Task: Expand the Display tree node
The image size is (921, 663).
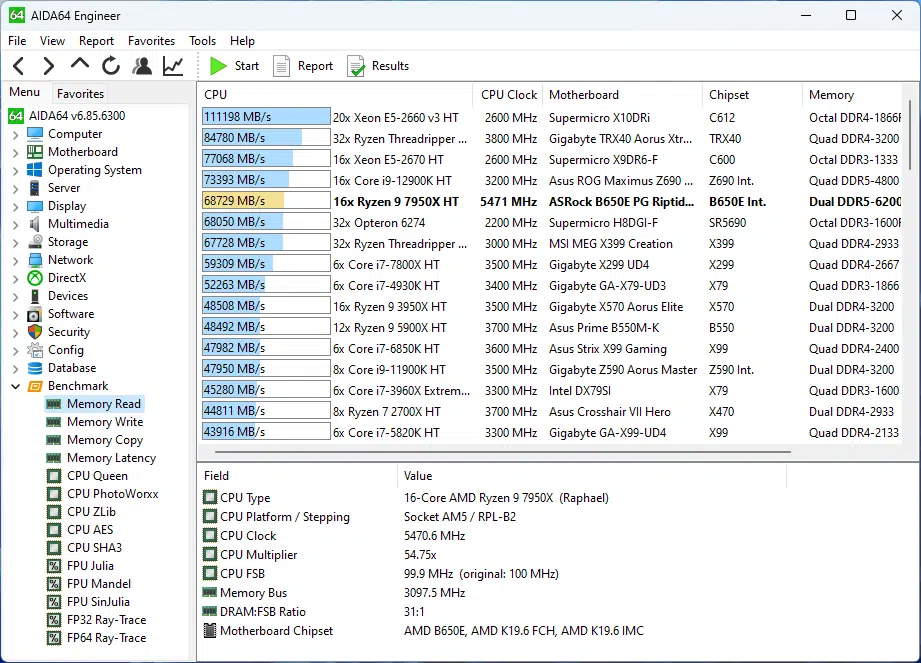Action: [x=15, y=207]
